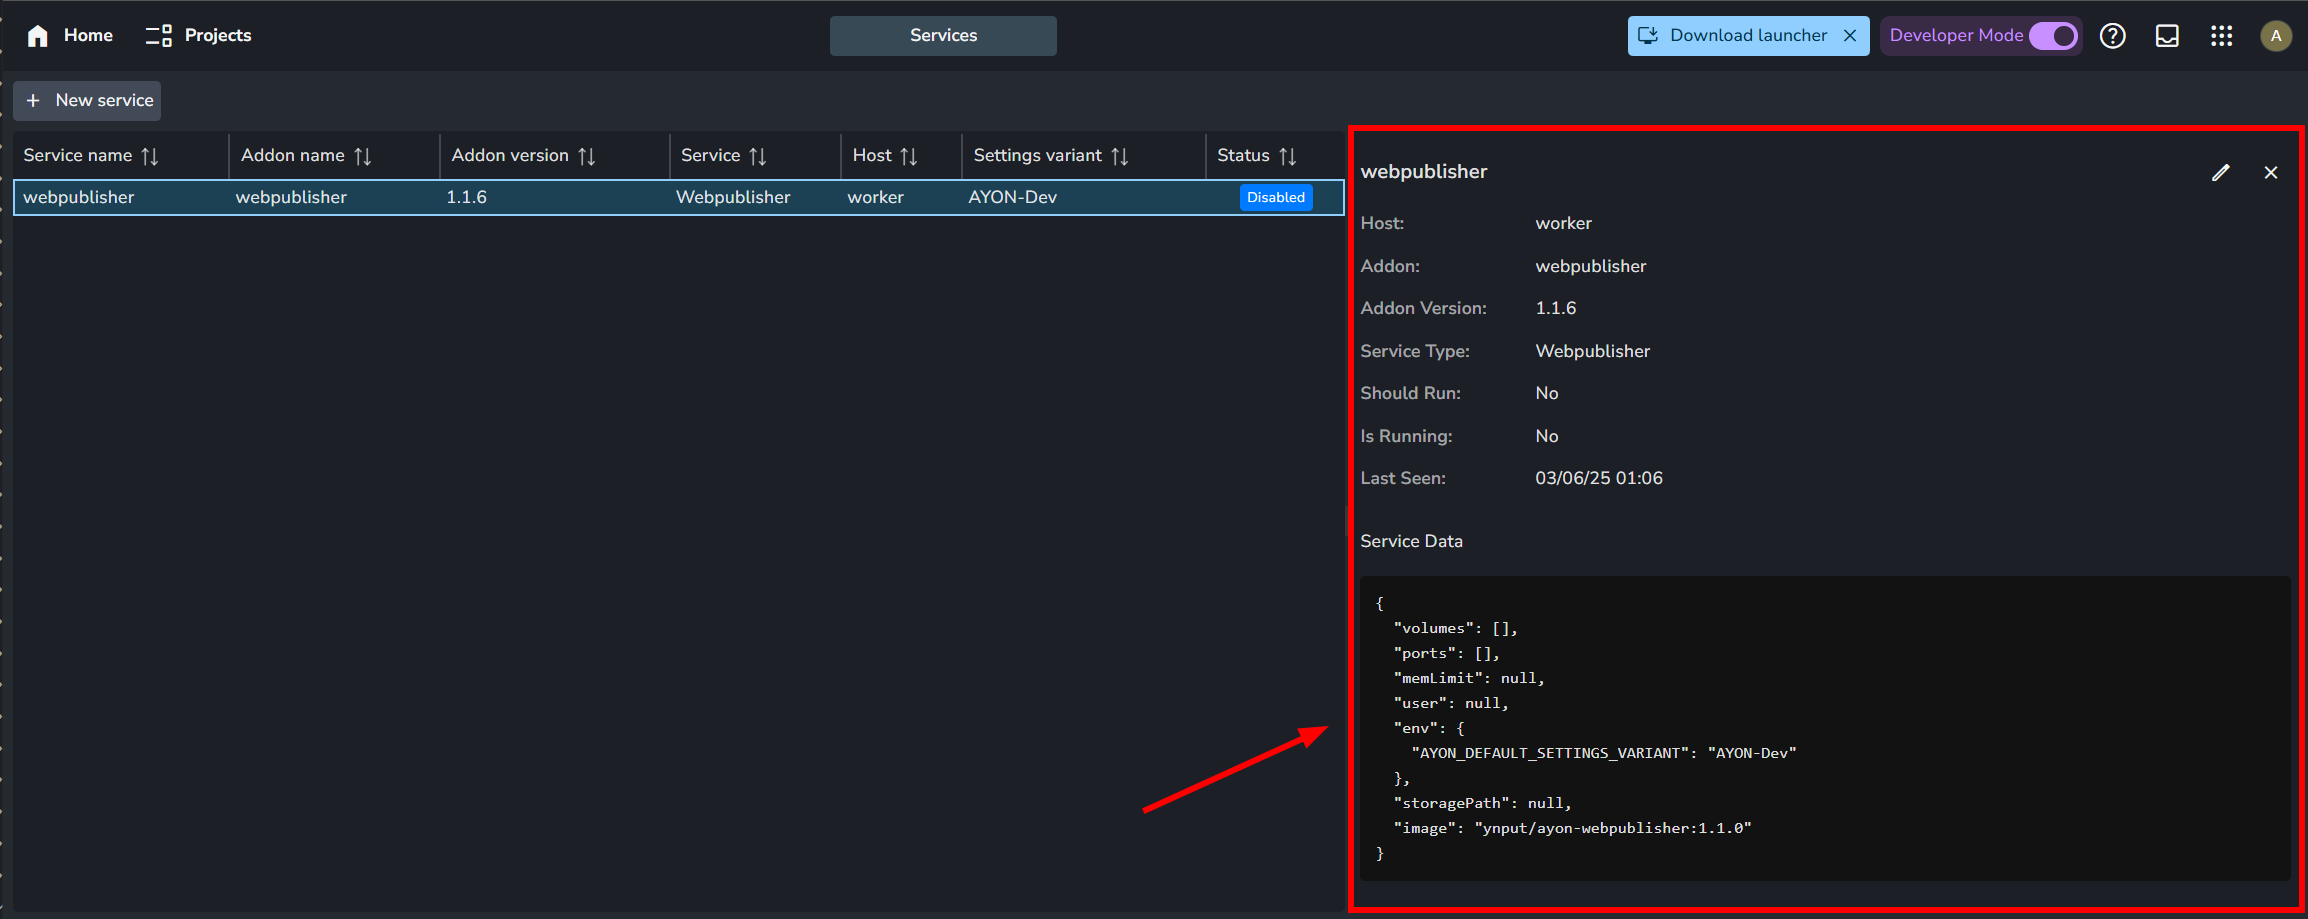Click the Download launcher button
Viewport: 2308px width, 919px height.
click(x=1735, y=36)
